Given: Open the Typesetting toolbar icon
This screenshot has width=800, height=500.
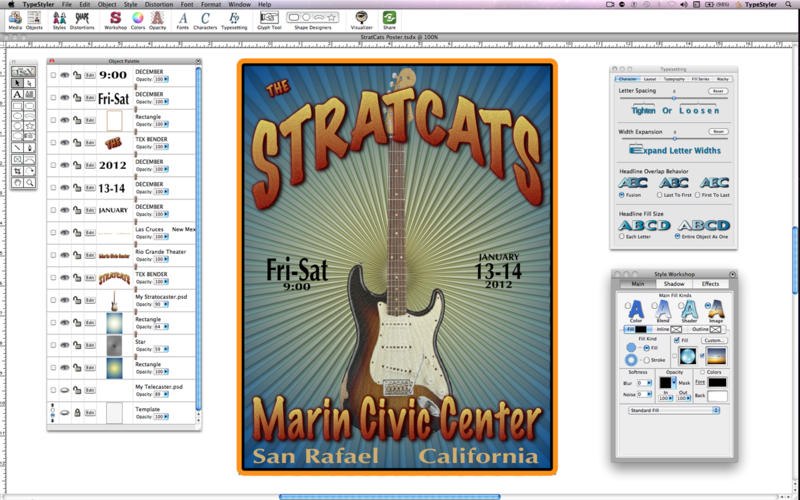Looking at the screenshot, I should coord(234,18).
